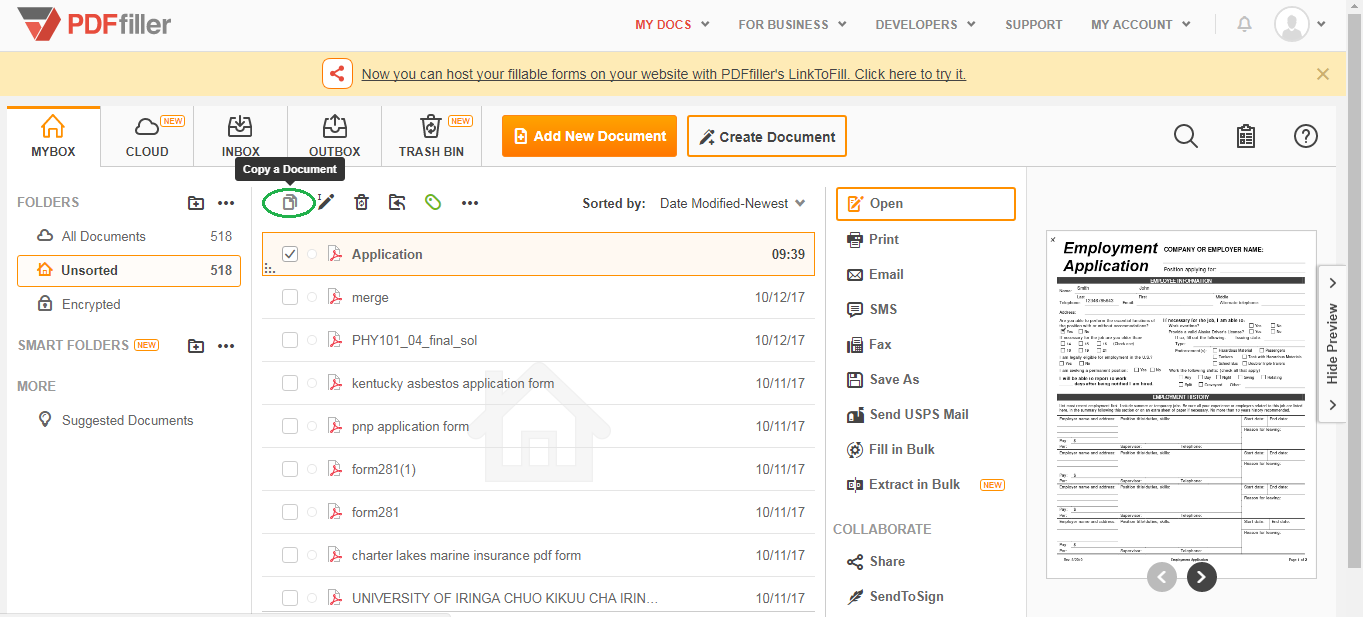Click the search magnifier icon
The image size is (1363, 617).
[1186, 136]
